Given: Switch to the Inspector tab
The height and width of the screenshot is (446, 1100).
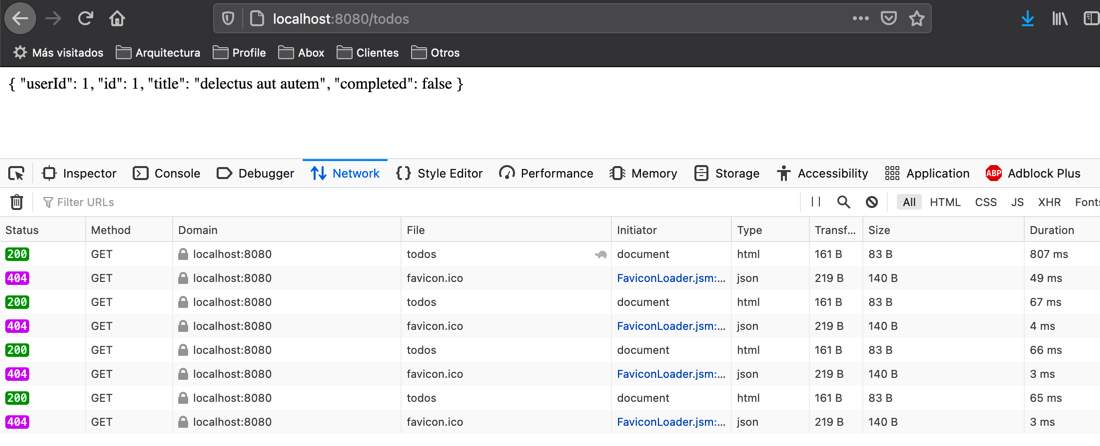Looking at the screenshot, I should [x=79, y=173].
